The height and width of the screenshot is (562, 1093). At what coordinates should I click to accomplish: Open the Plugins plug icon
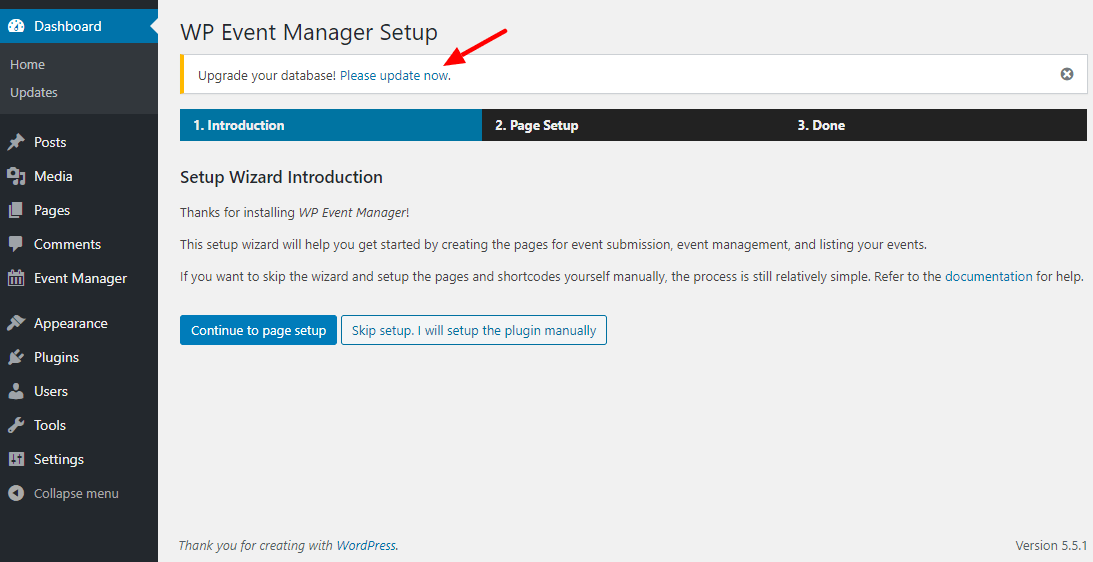[x=16, y=357]
